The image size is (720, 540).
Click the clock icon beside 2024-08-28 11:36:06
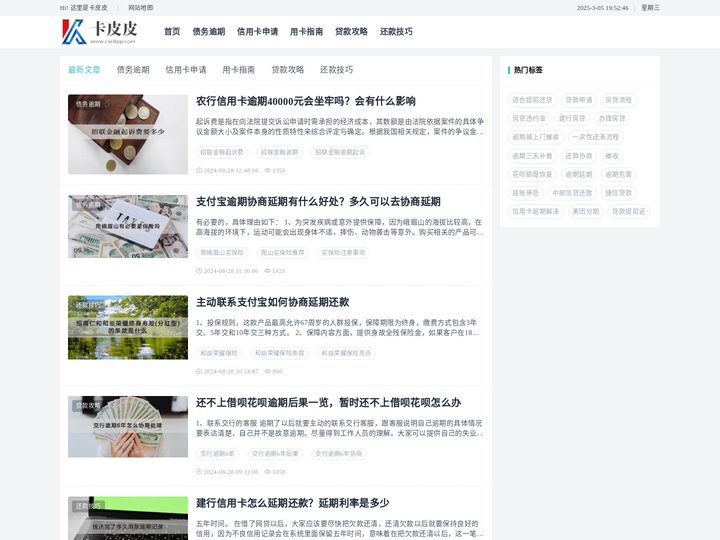[199, 271]
